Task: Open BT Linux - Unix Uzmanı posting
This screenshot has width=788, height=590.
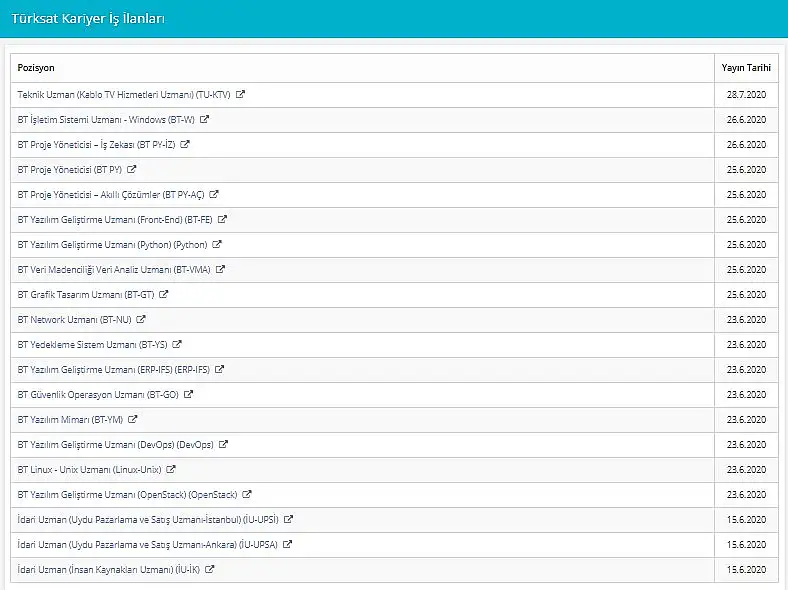Action: (89, 470)
